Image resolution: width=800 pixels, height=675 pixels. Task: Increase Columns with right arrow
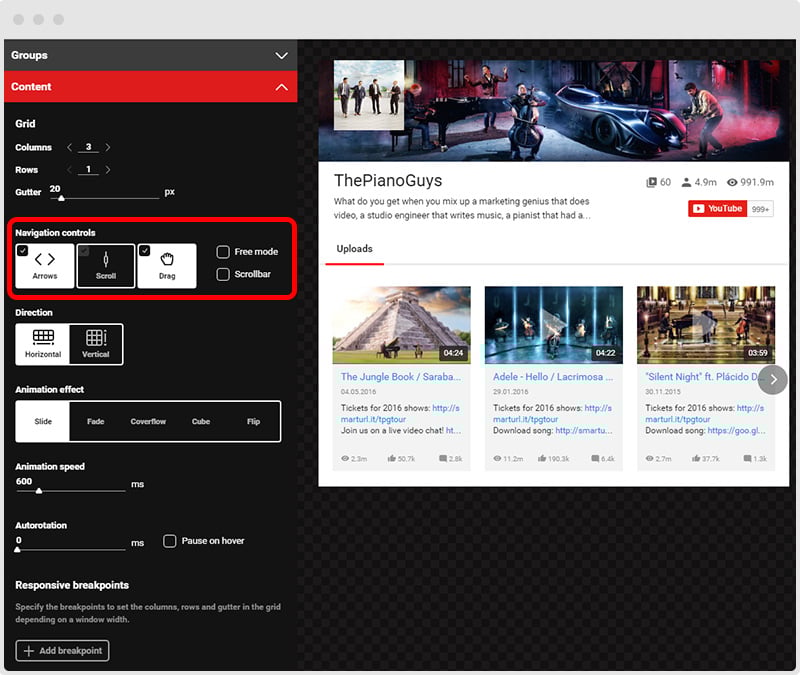108,147
